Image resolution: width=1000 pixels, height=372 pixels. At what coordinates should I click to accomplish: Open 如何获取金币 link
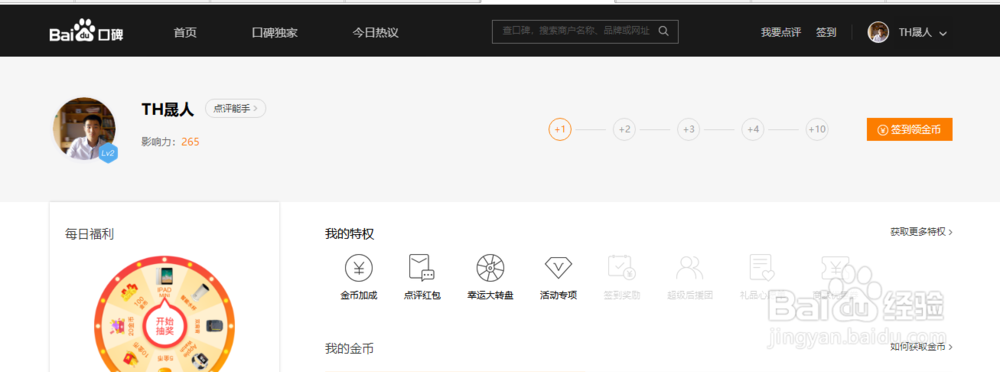click(922, 347)
